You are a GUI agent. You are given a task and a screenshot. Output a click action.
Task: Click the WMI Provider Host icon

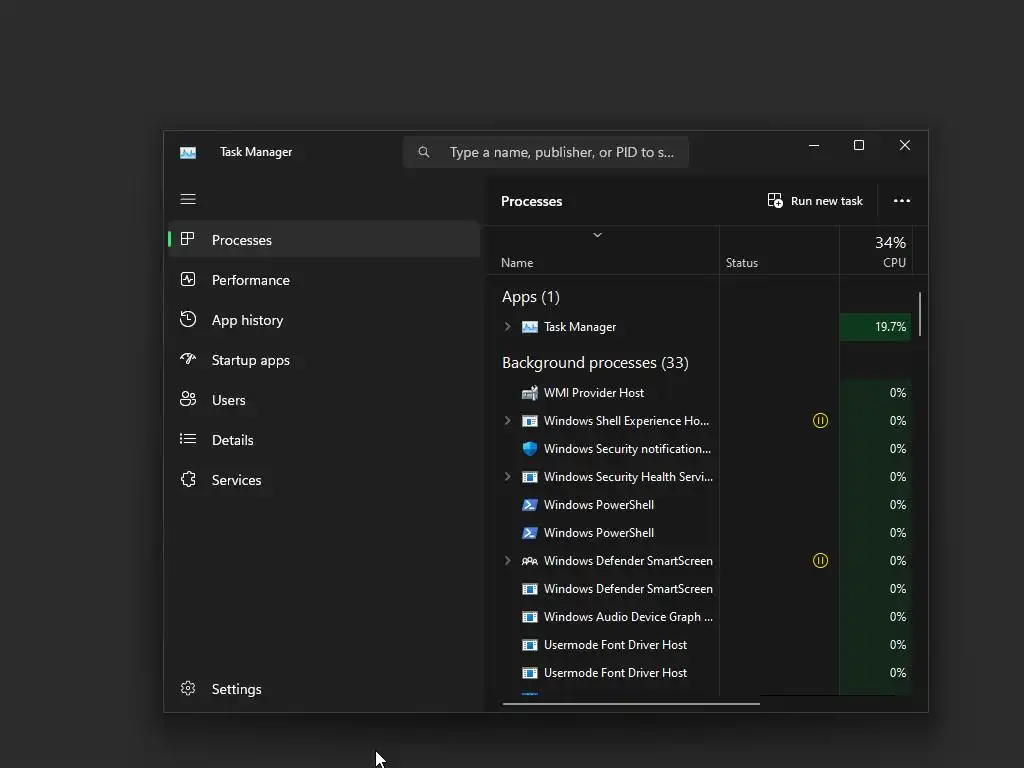(x=530, y=392)
